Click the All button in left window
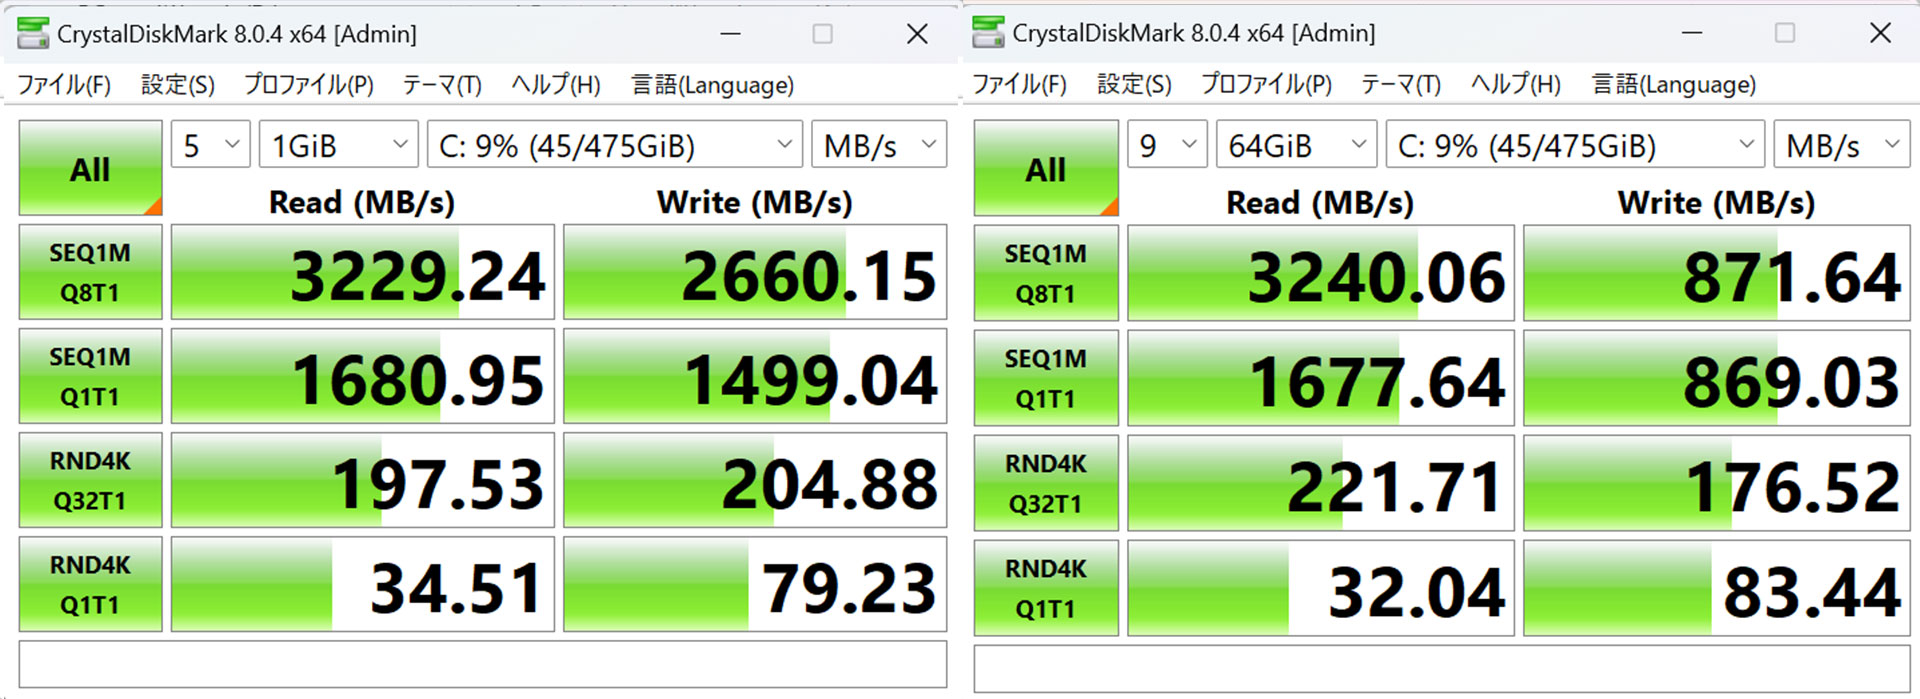This screenshot has width=1920, height=699. (90, 168)
